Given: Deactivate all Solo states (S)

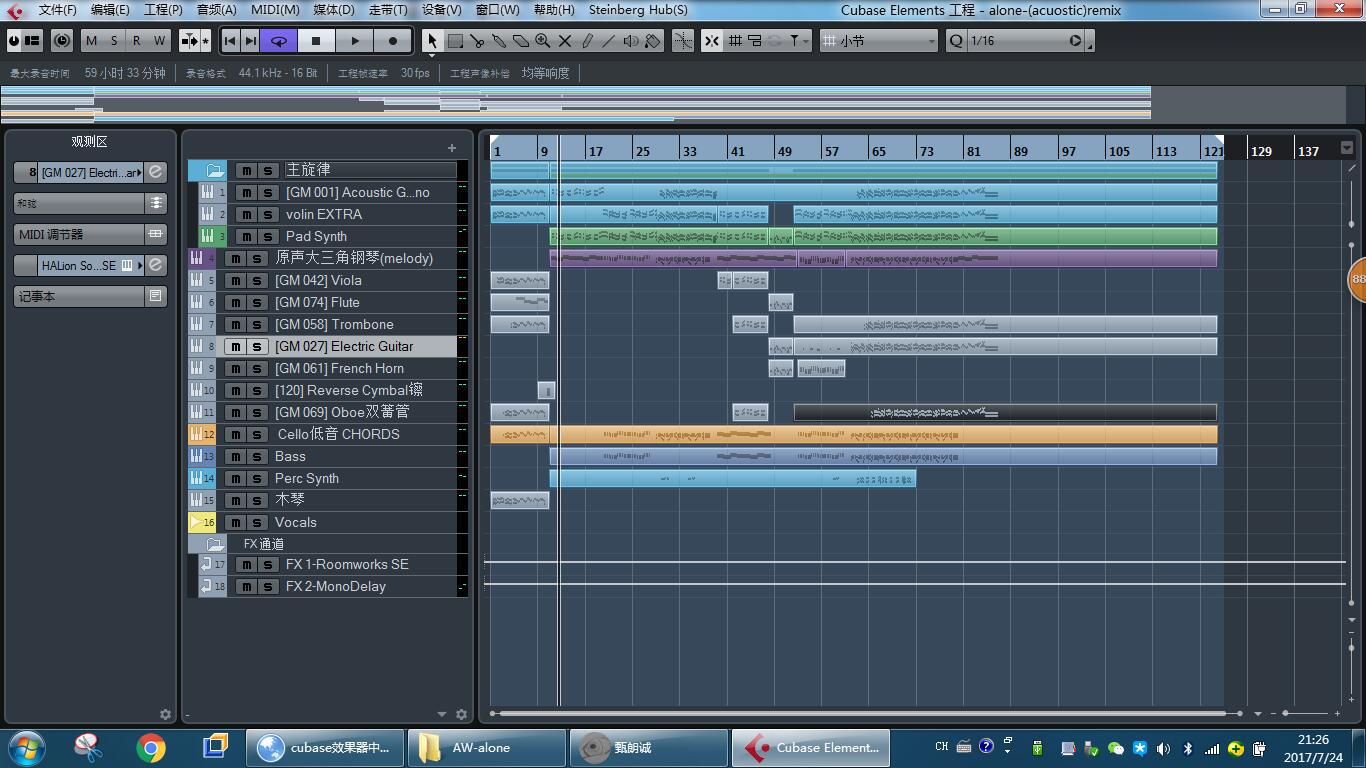Looking at the screenshot, I should point(114,41).
